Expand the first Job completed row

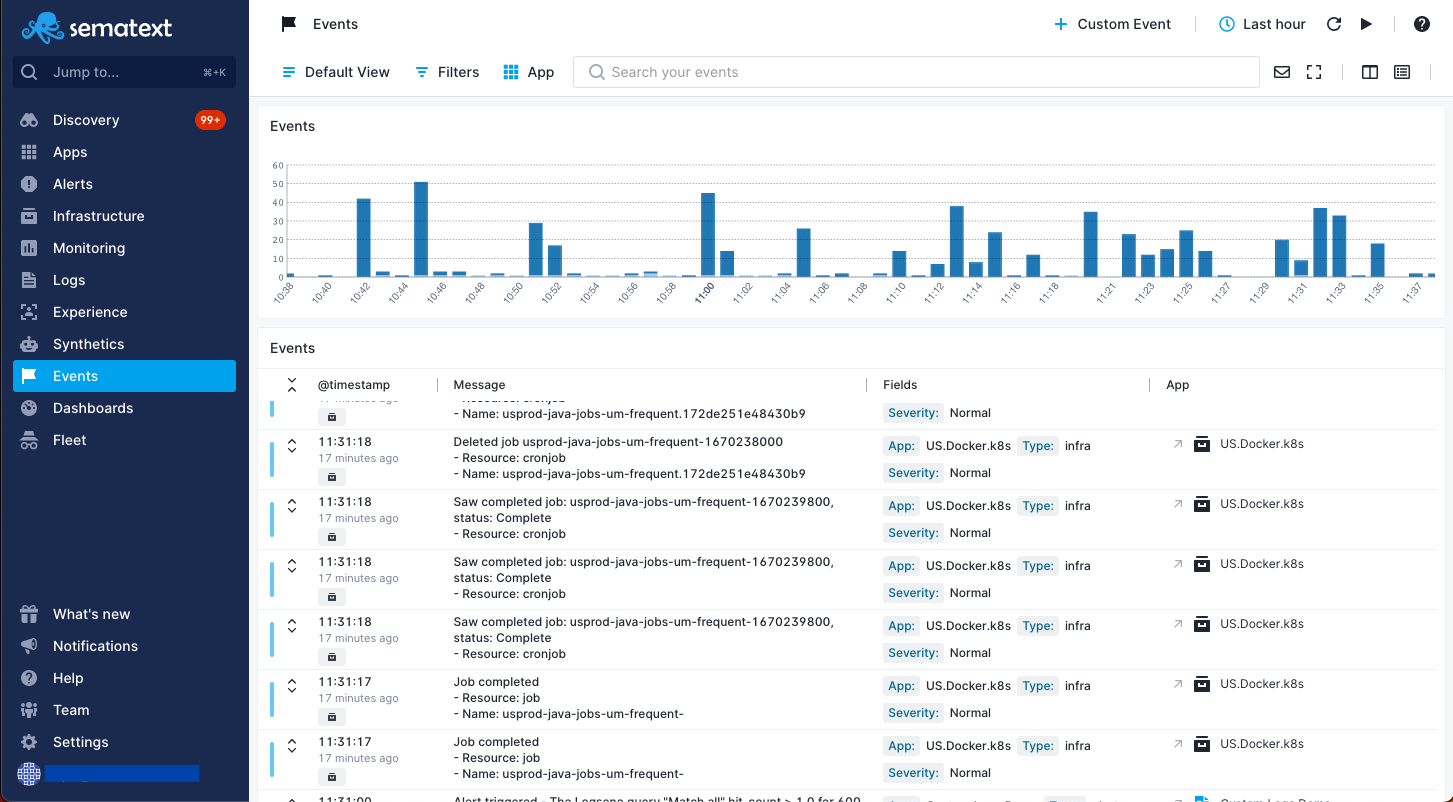pos(292,686)
